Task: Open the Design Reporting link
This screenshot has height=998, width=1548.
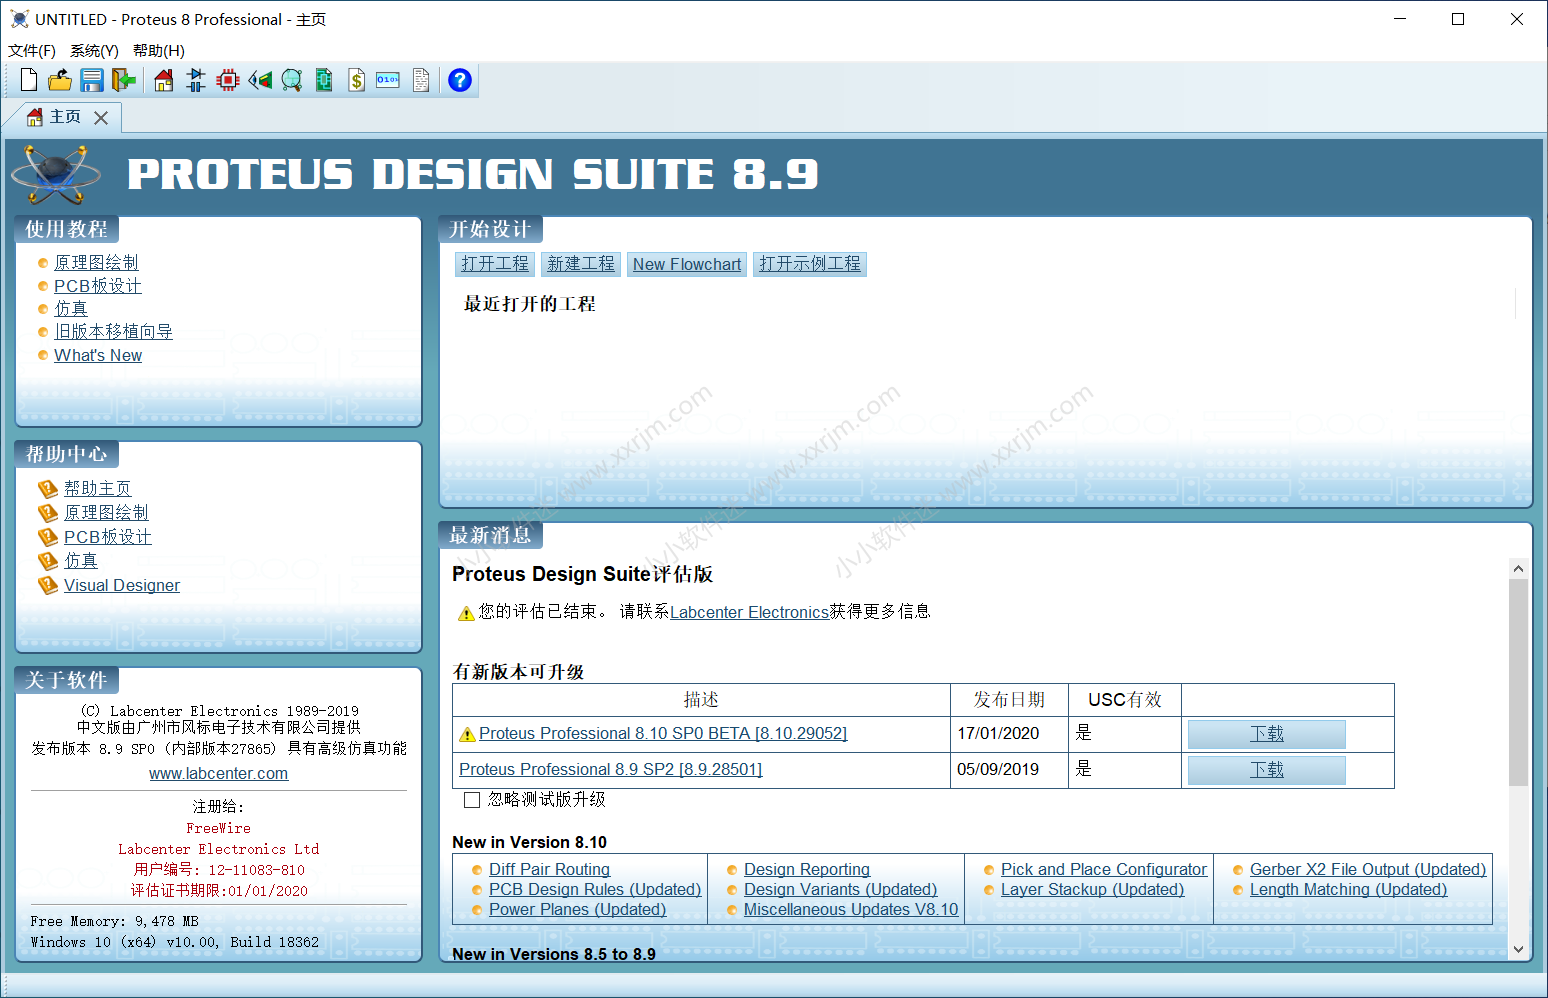Action: coord(807,870)
